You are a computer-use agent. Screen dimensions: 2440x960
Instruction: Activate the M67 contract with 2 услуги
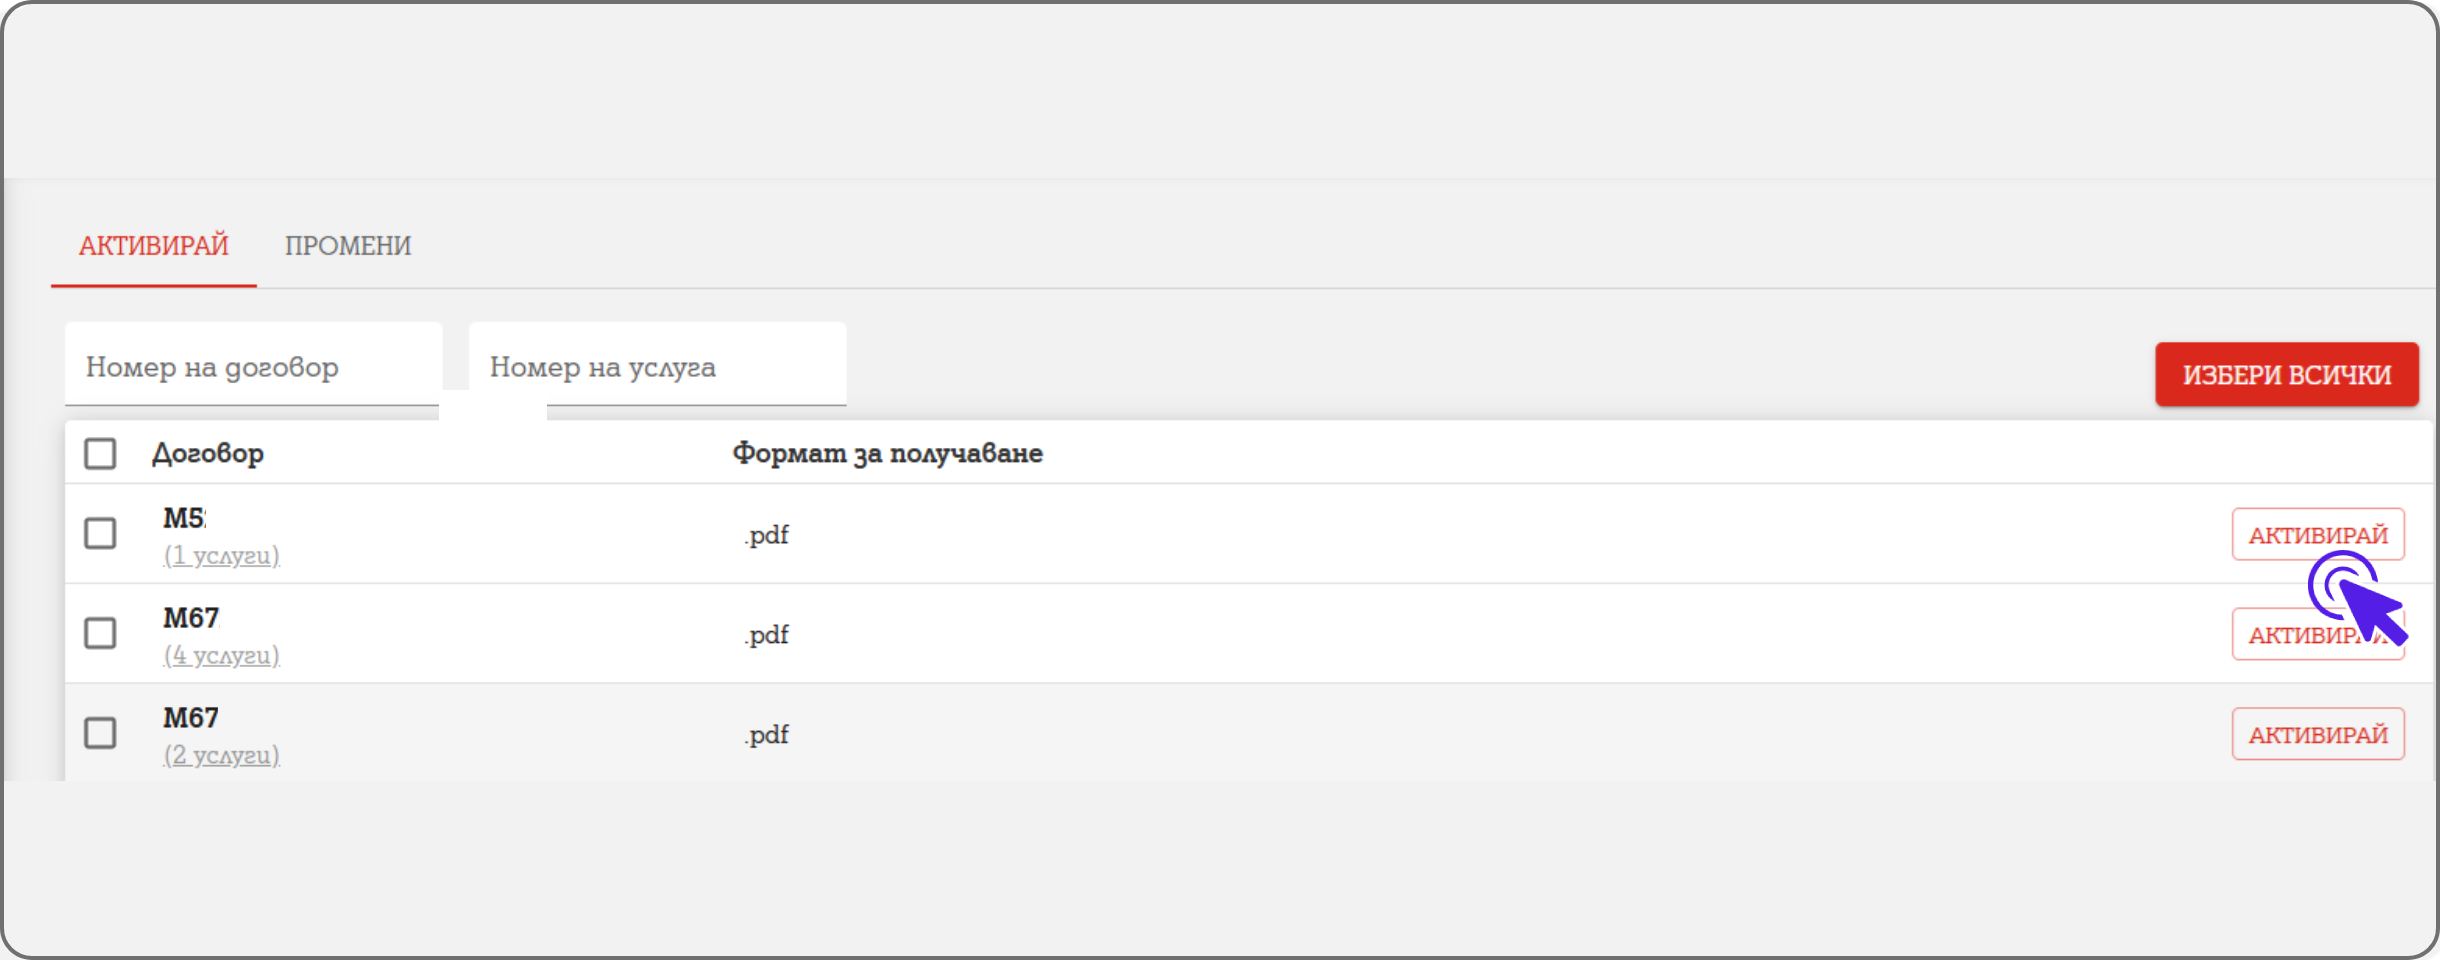[x=2317, y=735]
